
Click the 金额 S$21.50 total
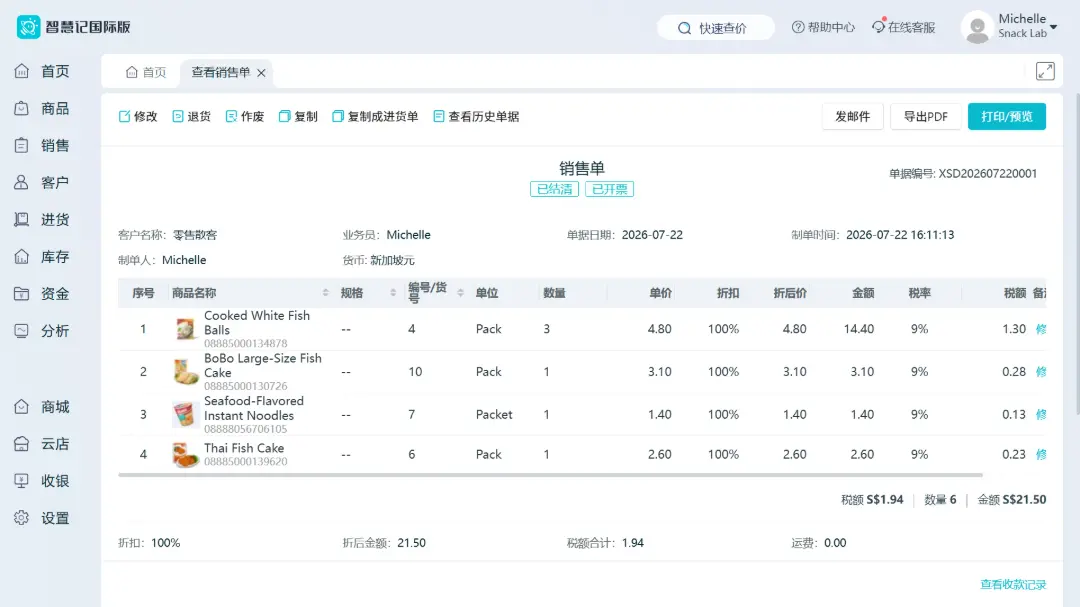click(x=1012, y=500)
